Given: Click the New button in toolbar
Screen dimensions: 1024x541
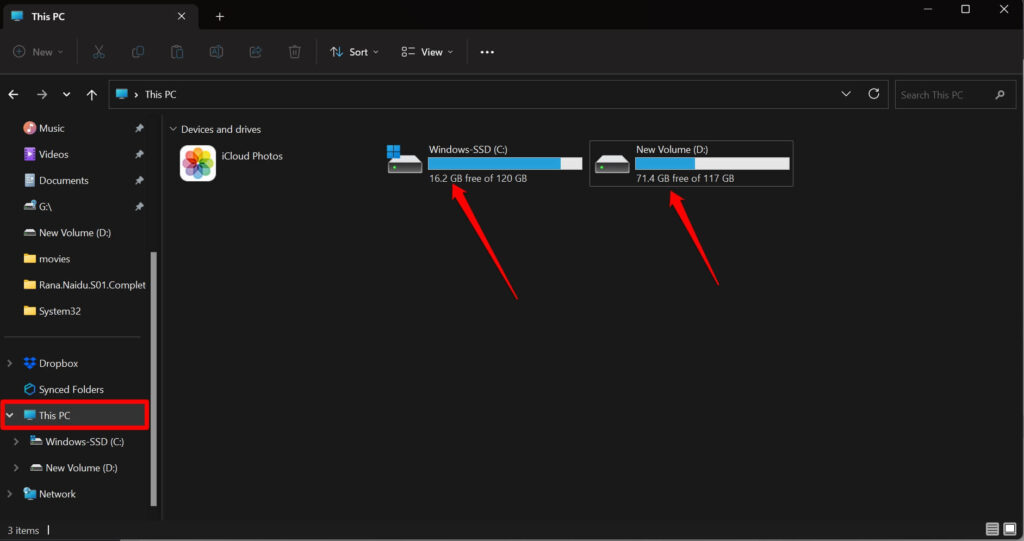Looking at the screenshot, I should (x=38, y=52).
